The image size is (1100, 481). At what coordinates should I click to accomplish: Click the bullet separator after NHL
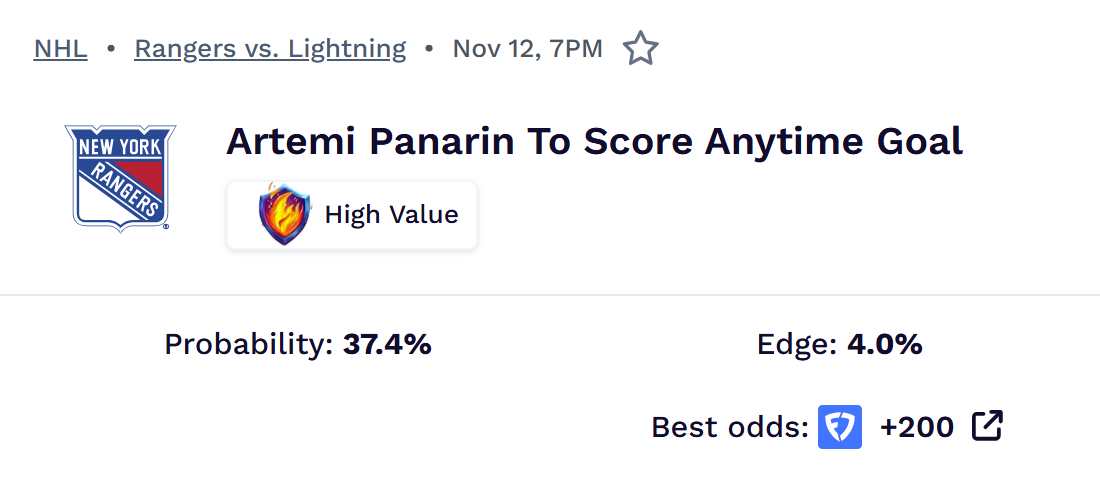(111, 48)
